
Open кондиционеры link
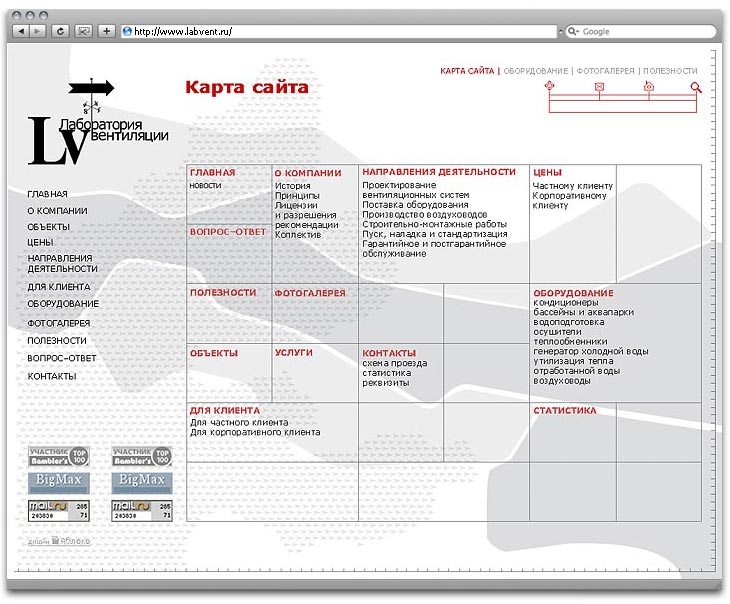566,303
